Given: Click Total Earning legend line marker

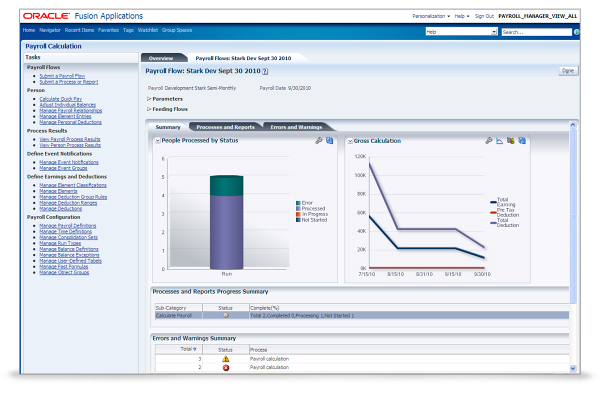Looking at the screenshot, I should [x=493, y=202].
